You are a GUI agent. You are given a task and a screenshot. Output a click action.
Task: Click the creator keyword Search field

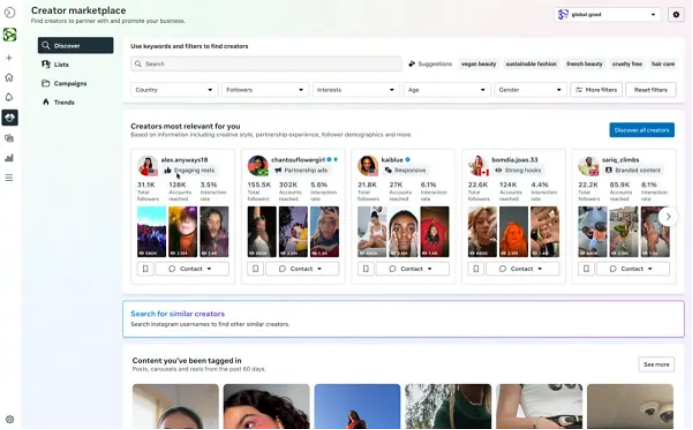coord(266,64)
